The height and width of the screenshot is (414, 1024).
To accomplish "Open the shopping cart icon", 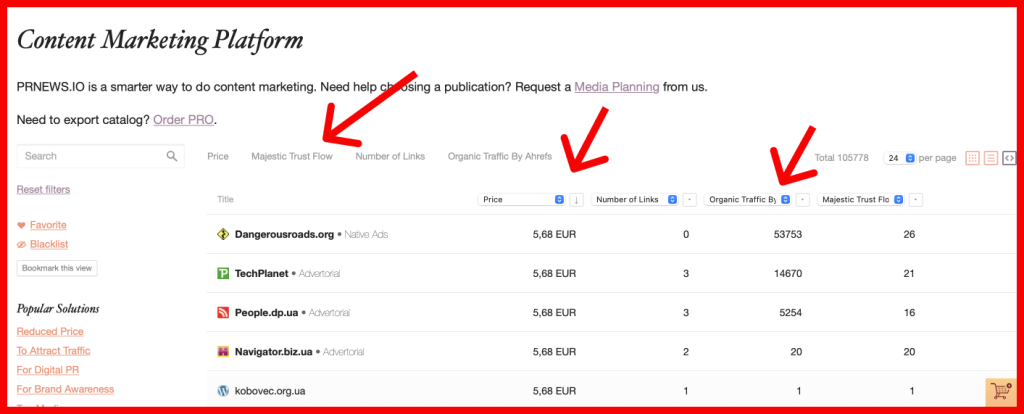I will 999,391.
